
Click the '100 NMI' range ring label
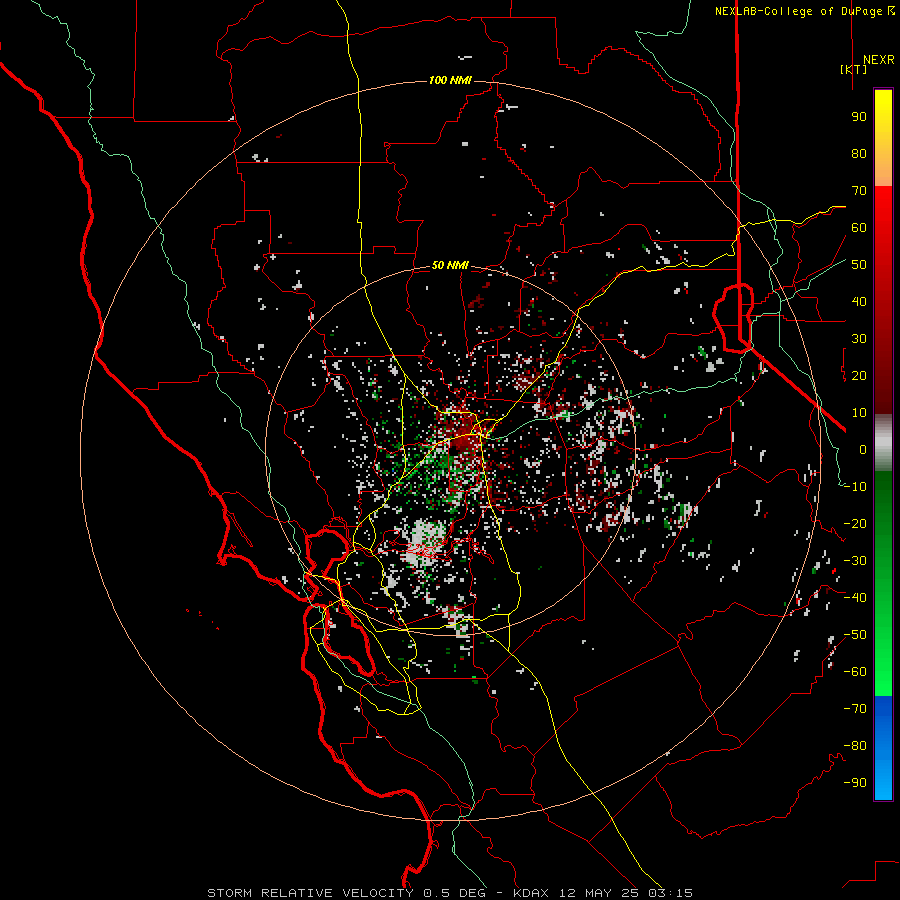(x=450, y=80)
